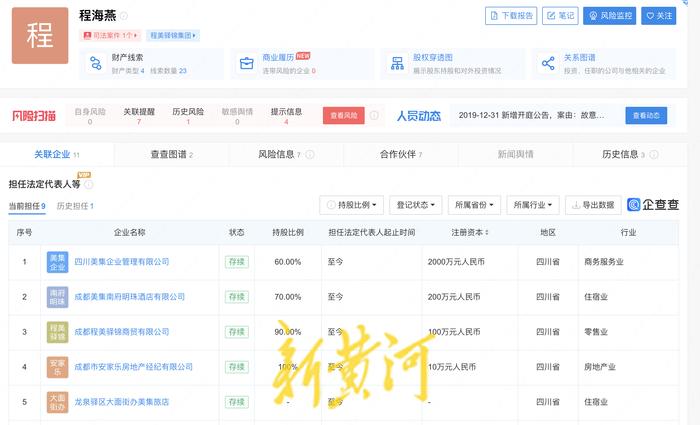The width and height of the screenshot is (700, 425).
Task: Open the 登记状态 filter dropdown
Action: click(x=416, y=205)
